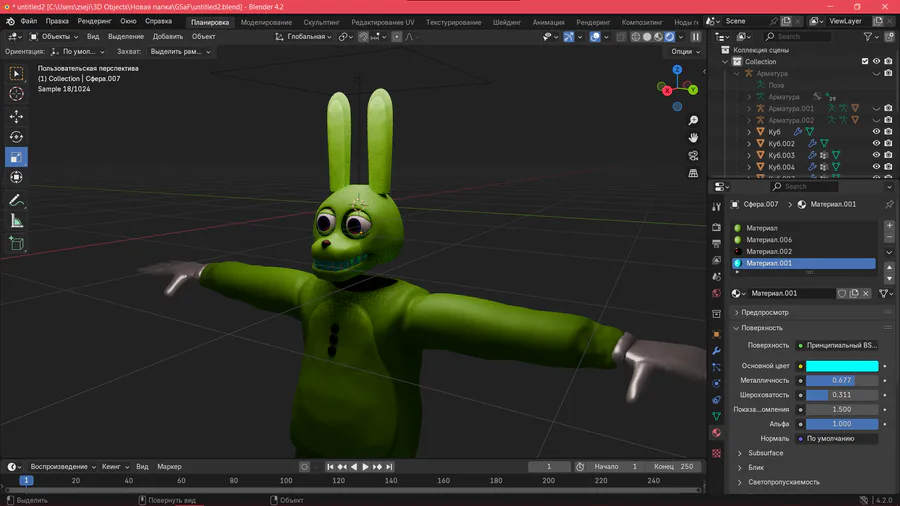Open the Глобальная orientation dropdown
The image size is (900, 506).
pyautogui.click(x=304, y=37)
